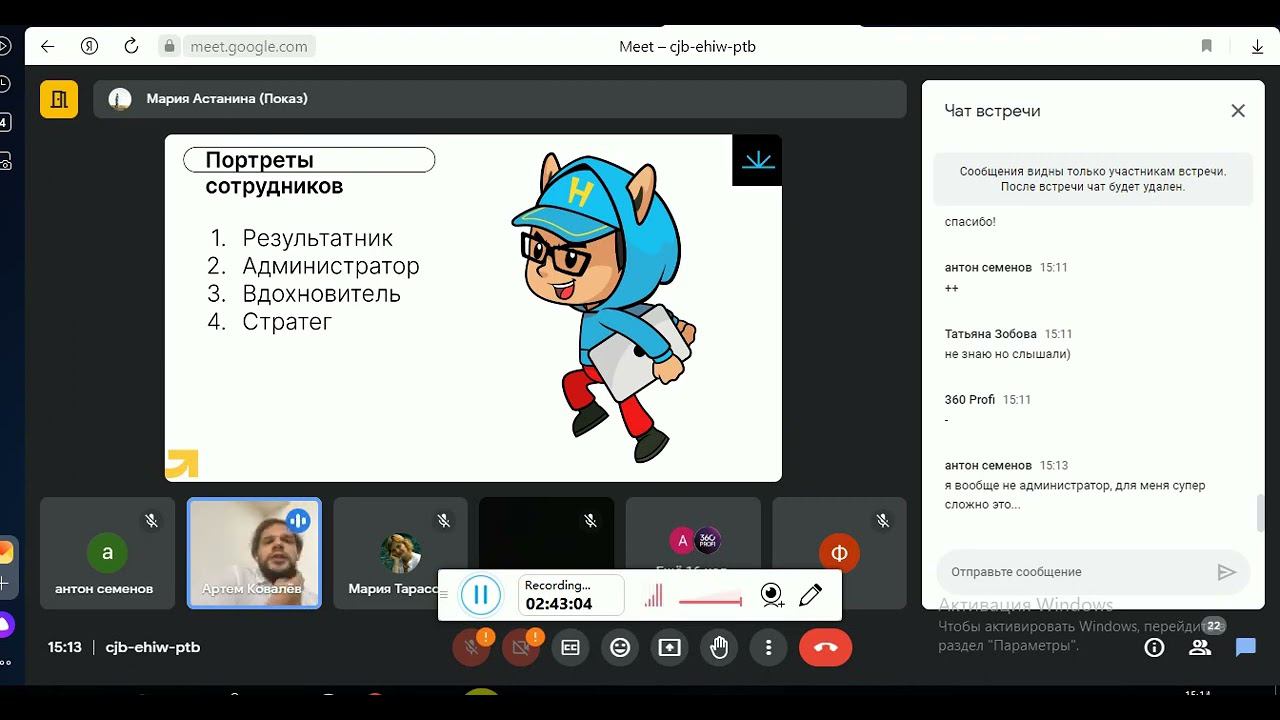
Task: Click the meeting code cjb-ehiw-ptb in the bottom bar
Action: (x=153, y=647)
